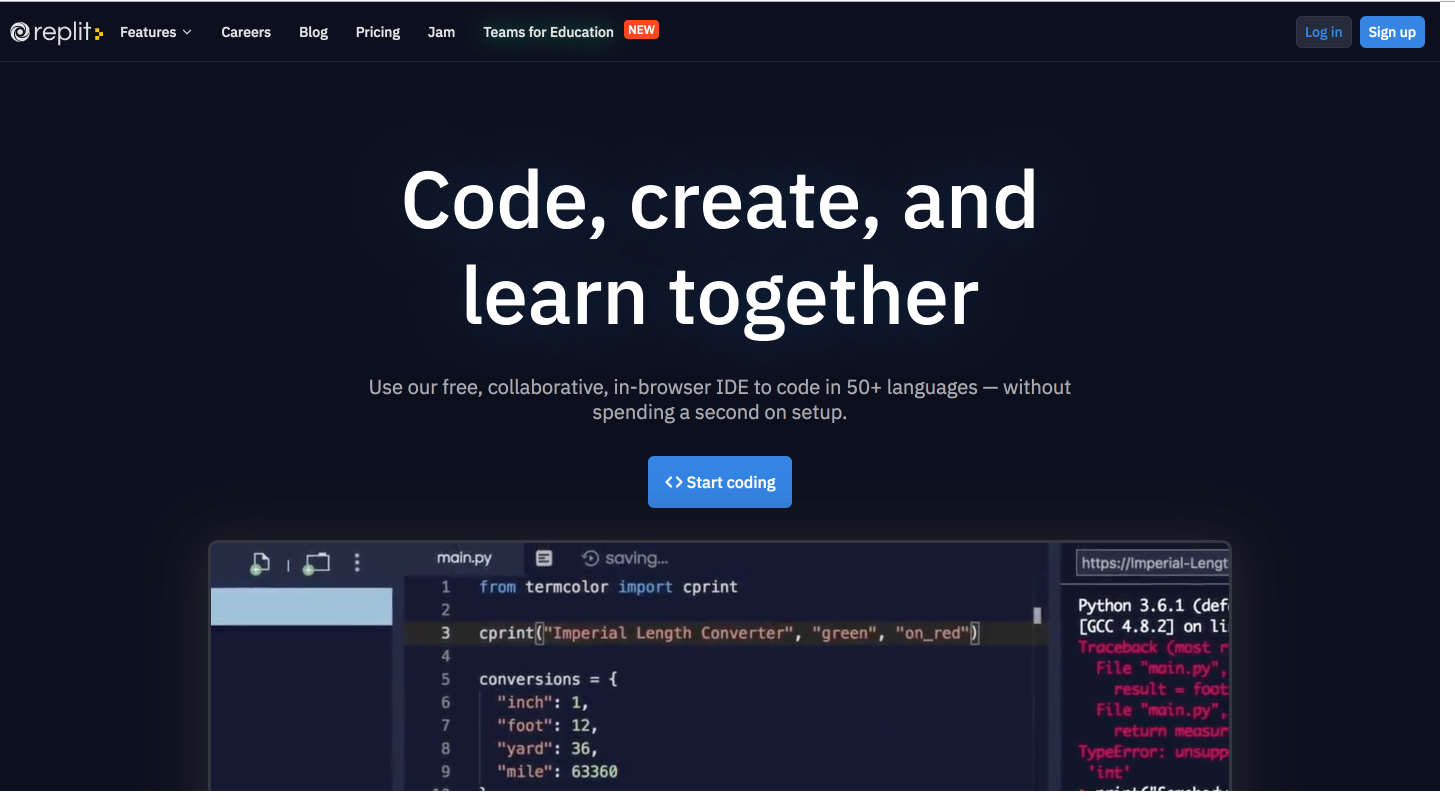Select the main.py tab
This screenshot has width=1455, height=811.
coord(463,558)
